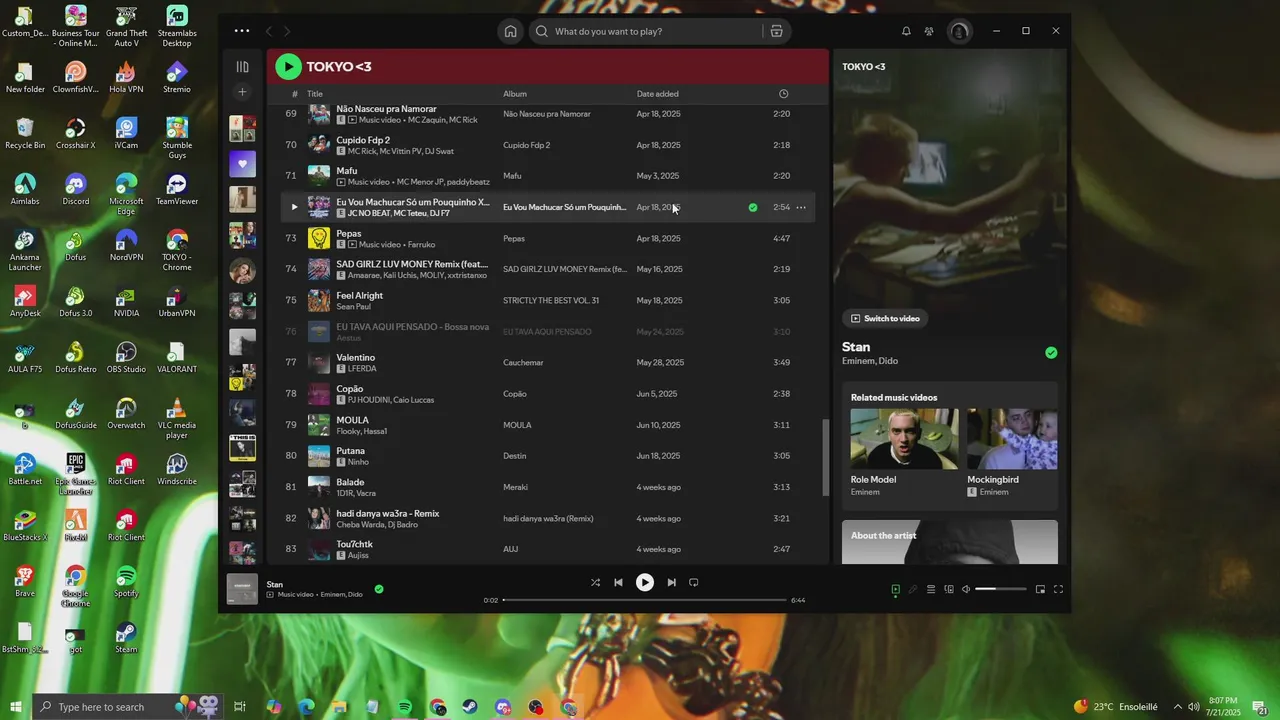Screen dimensions: 1280x720
Task: Click the Home icon
Action: point(511,31)
